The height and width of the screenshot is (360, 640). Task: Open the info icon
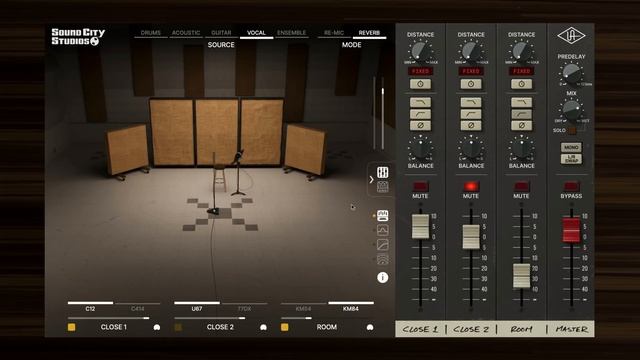tap(382, 278)
